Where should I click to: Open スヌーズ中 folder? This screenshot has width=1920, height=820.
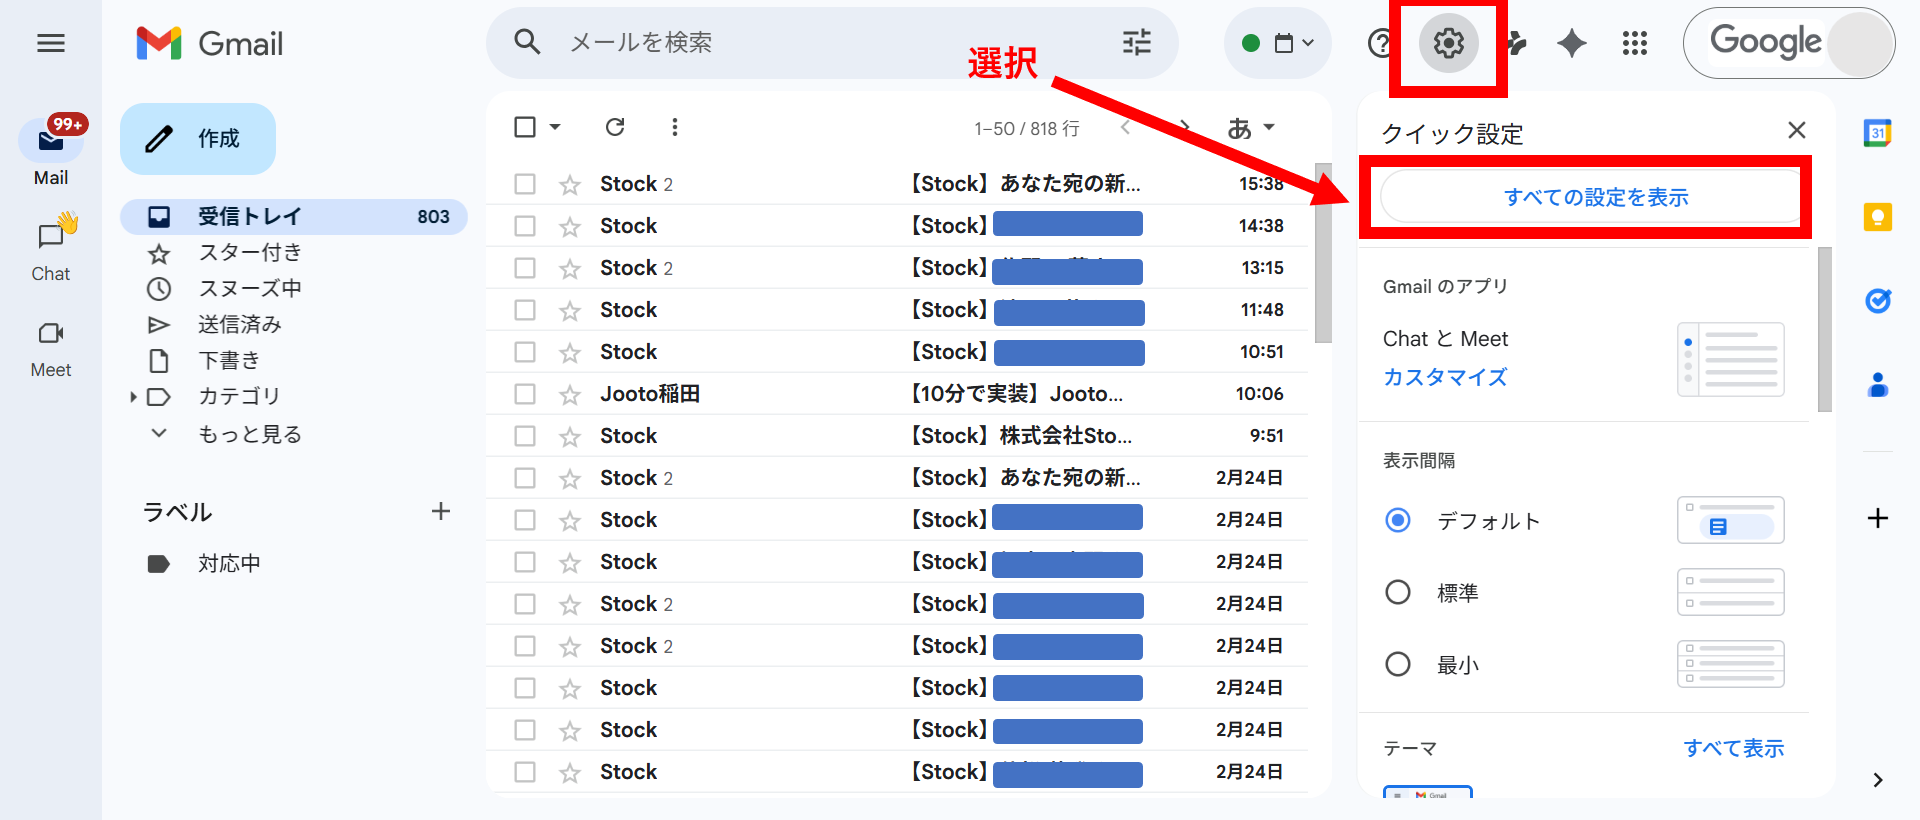[250, 288]
